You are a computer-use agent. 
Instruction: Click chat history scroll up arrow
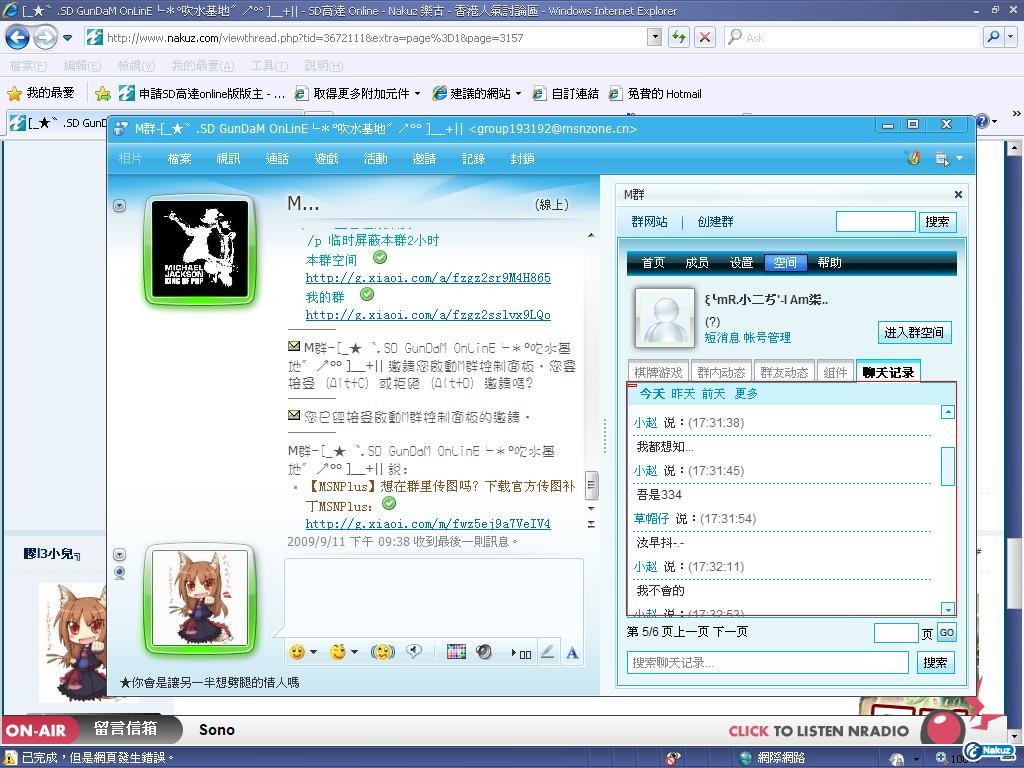pyautogui.click(x=948, y=412)
